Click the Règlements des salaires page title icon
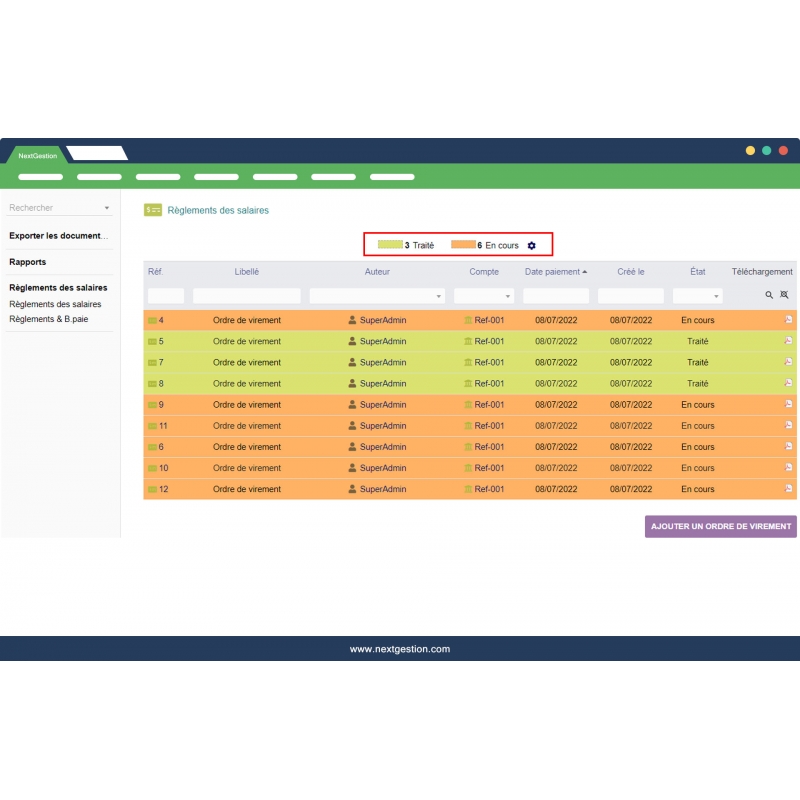Screen dimensions: 800x800 tap(152, 210)
